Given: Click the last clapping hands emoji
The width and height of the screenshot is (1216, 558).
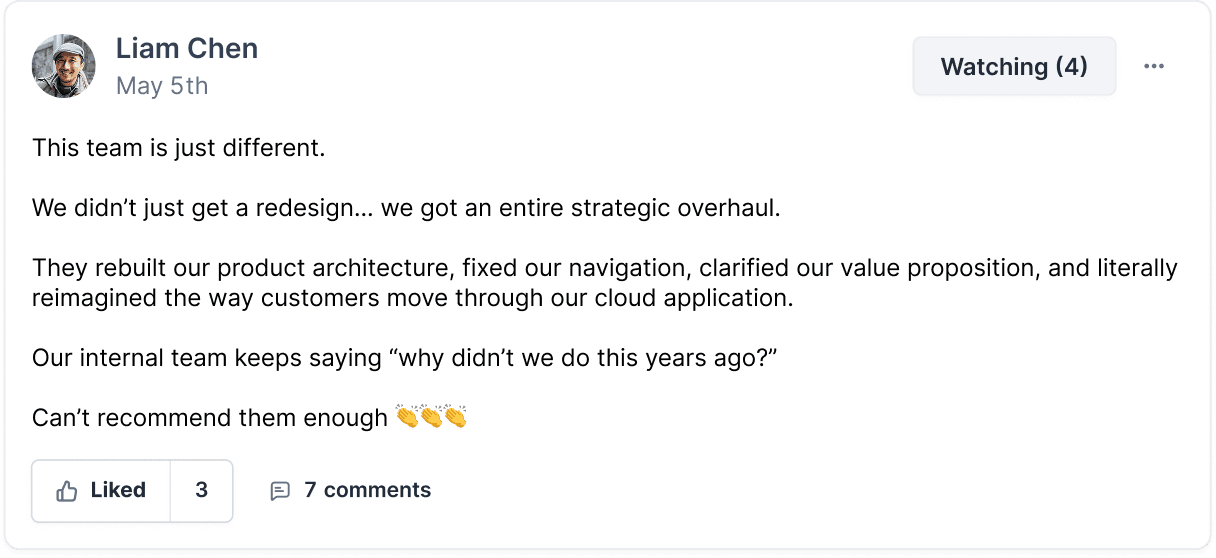Looking at the screenshot, I should click(455, 416).
